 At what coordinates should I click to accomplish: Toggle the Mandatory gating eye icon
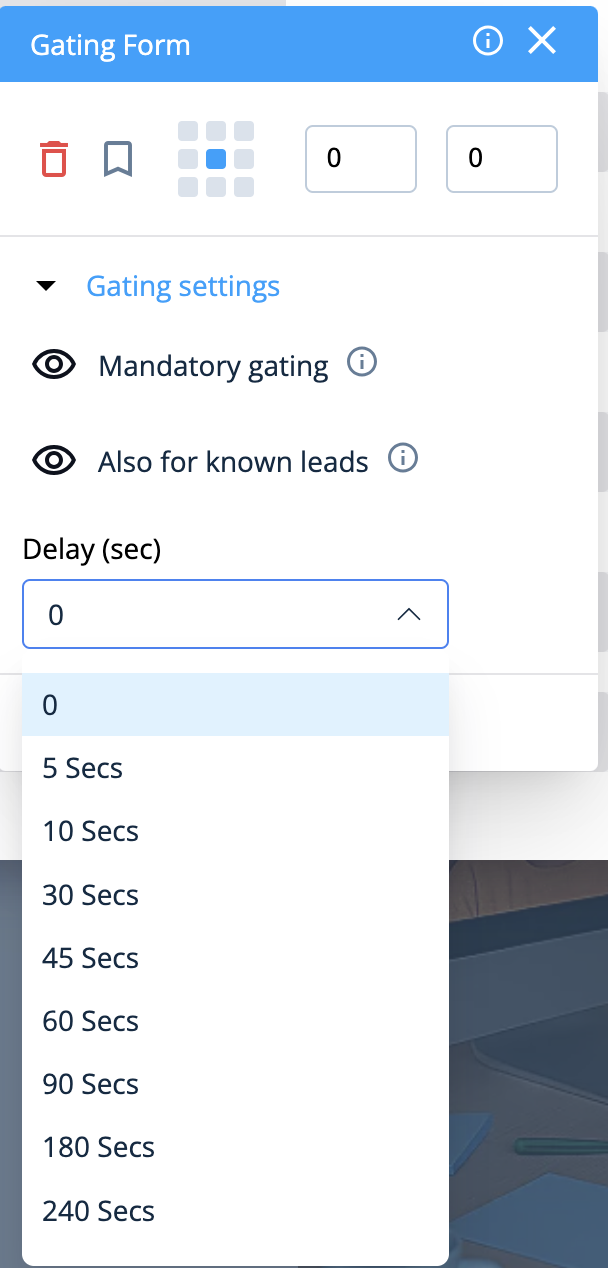tap(54, 366)
